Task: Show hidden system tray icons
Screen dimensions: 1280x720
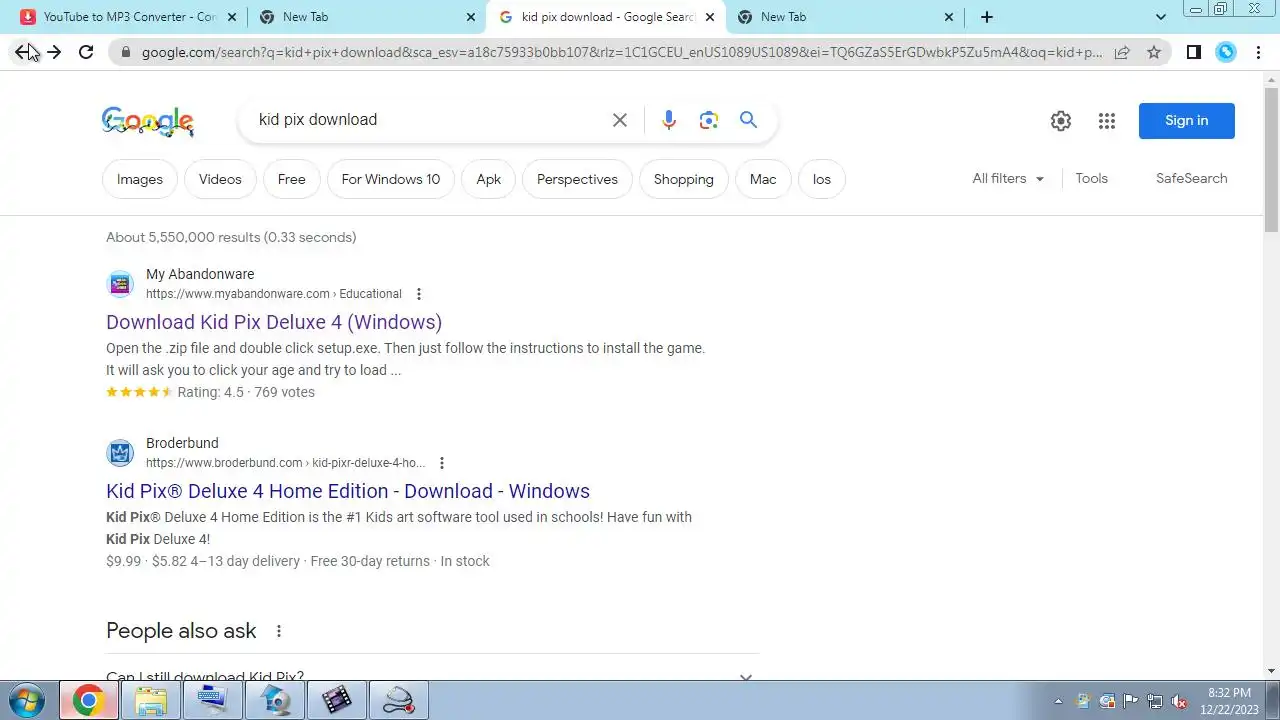Action: (1058, 701)
